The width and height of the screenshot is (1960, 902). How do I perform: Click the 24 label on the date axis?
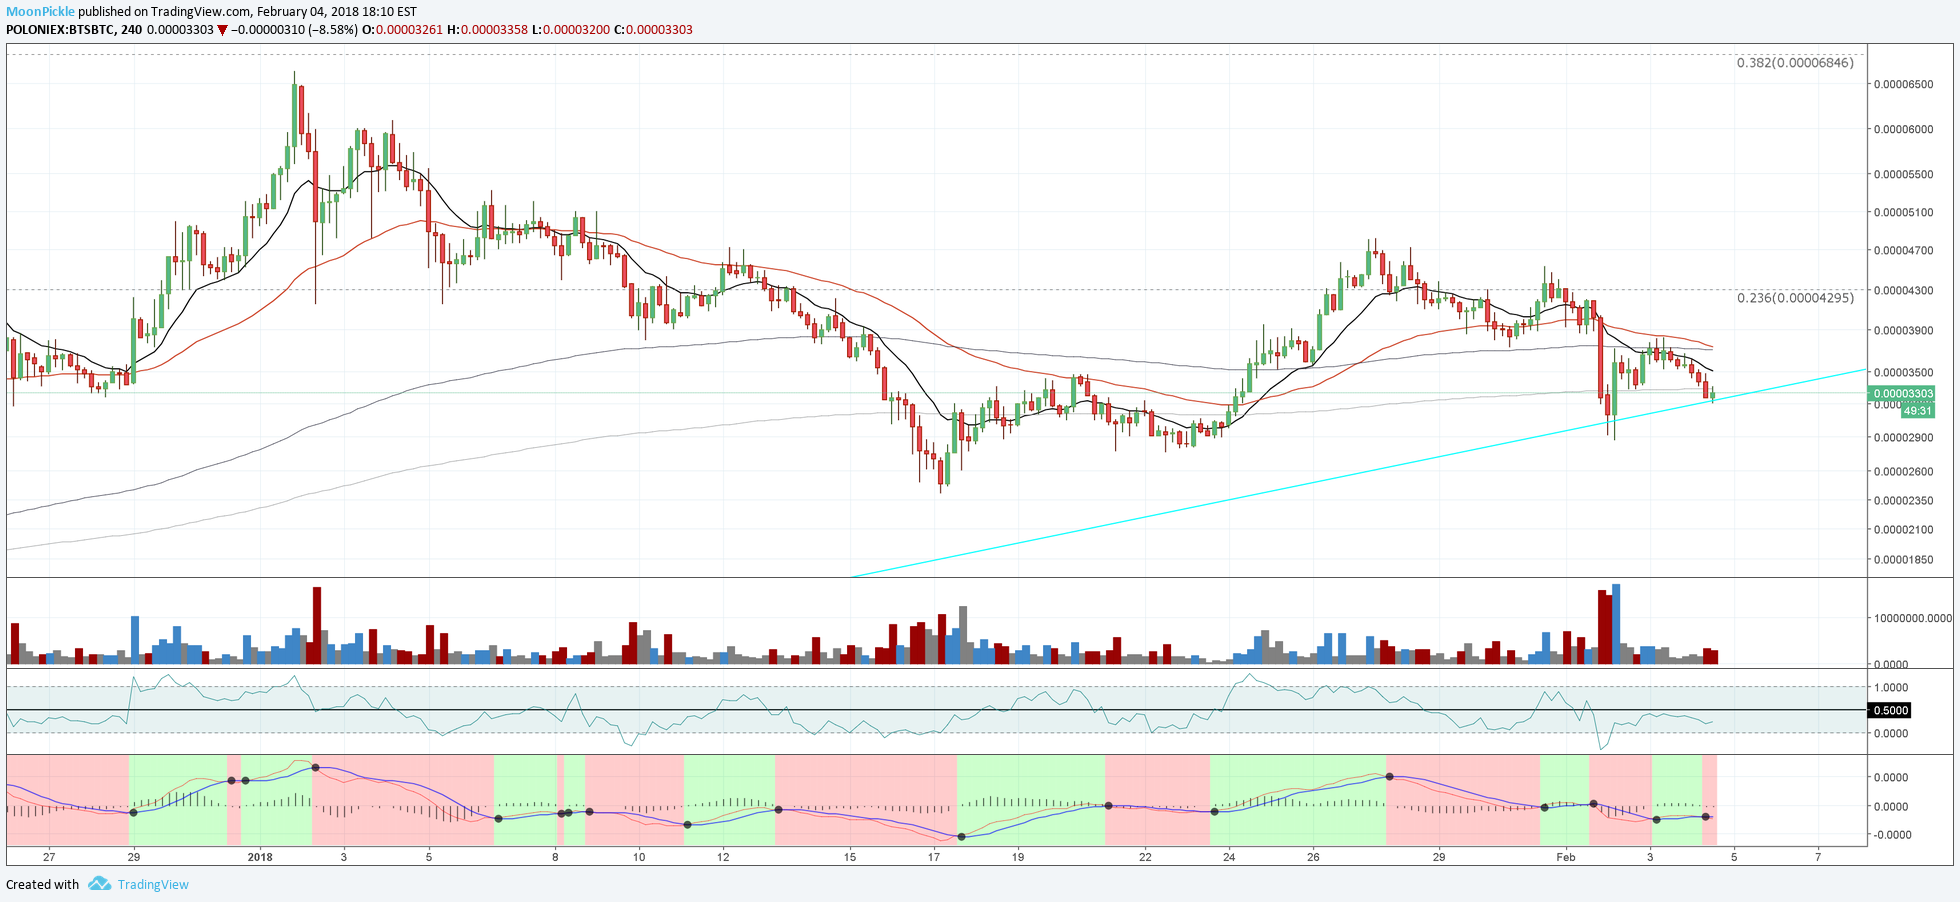(x=1229, y=857)
